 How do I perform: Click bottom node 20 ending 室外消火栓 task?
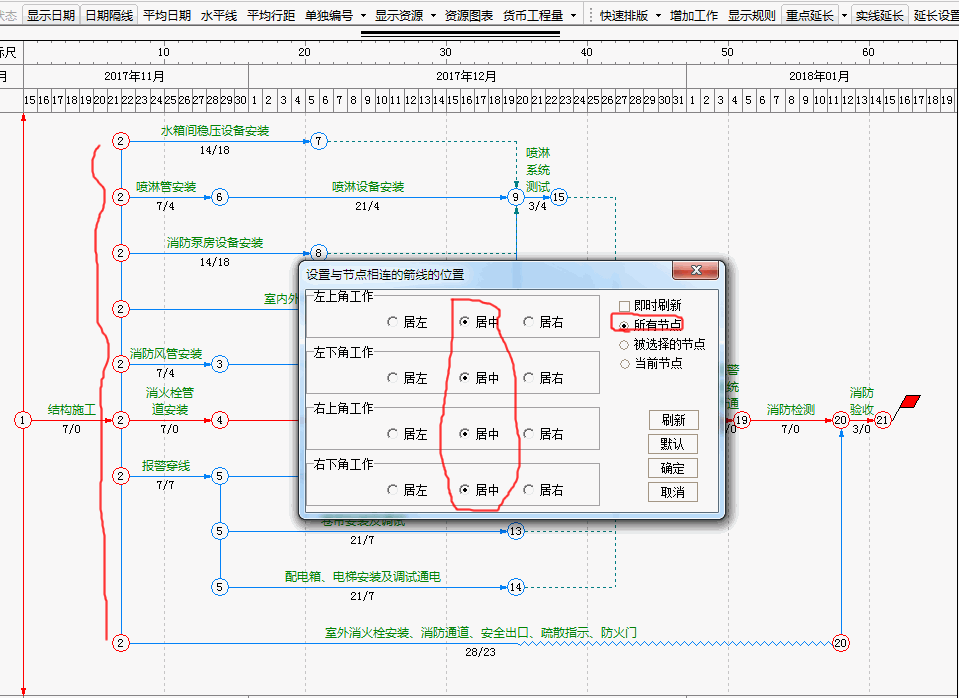(x=841, y=643)
